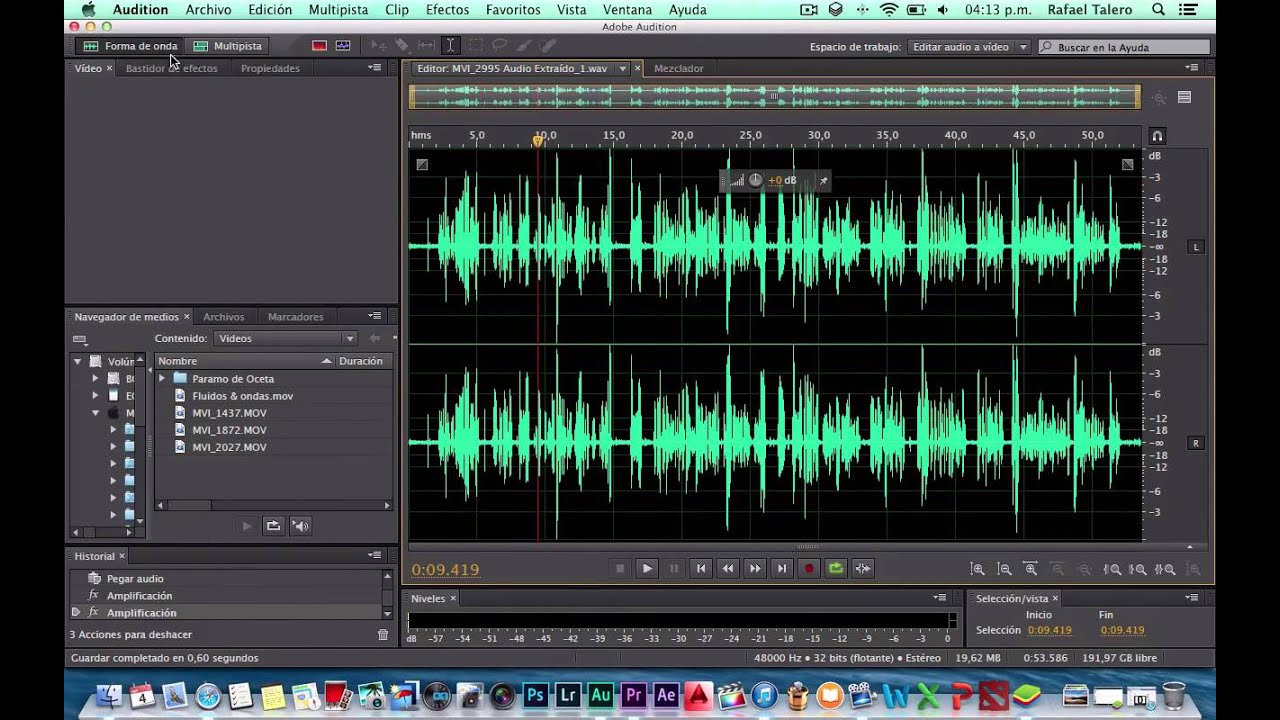This screenshot has height=720, width=1280.
Task: Delete history with the trash icon
Action: tap(382, 635)
